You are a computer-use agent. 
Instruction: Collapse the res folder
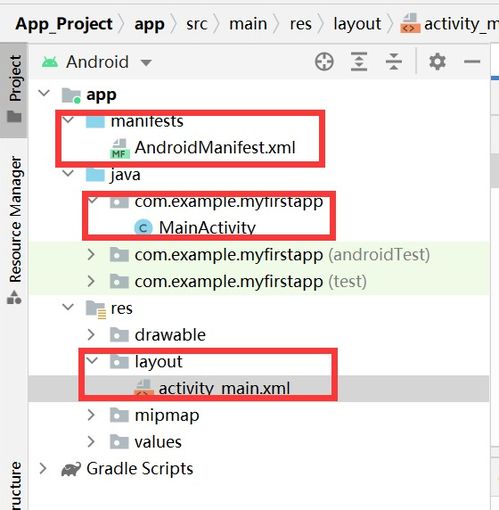pyautogui.click(x=68, y=307)
